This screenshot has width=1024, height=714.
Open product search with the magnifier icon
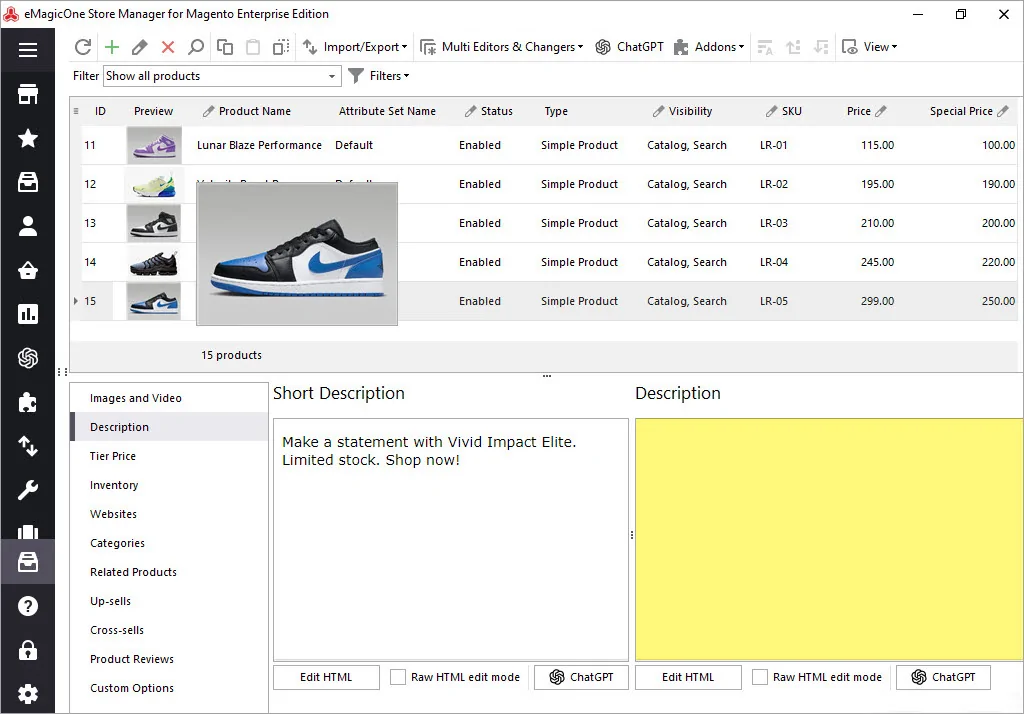tap(195, 47)
